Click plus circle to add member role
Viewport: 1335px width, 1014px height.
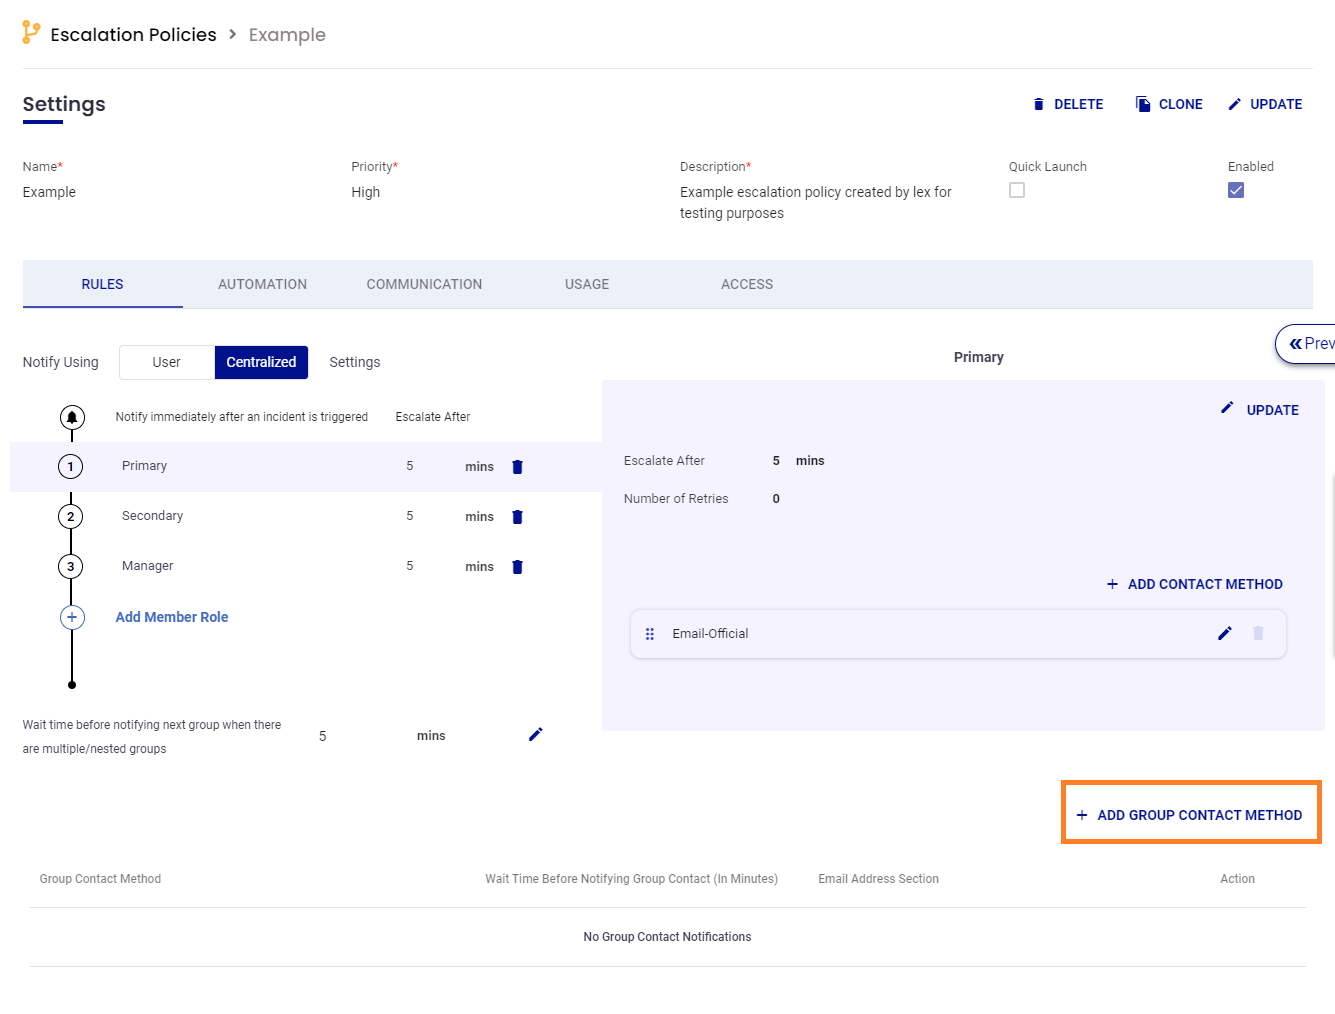coord(72,617)
